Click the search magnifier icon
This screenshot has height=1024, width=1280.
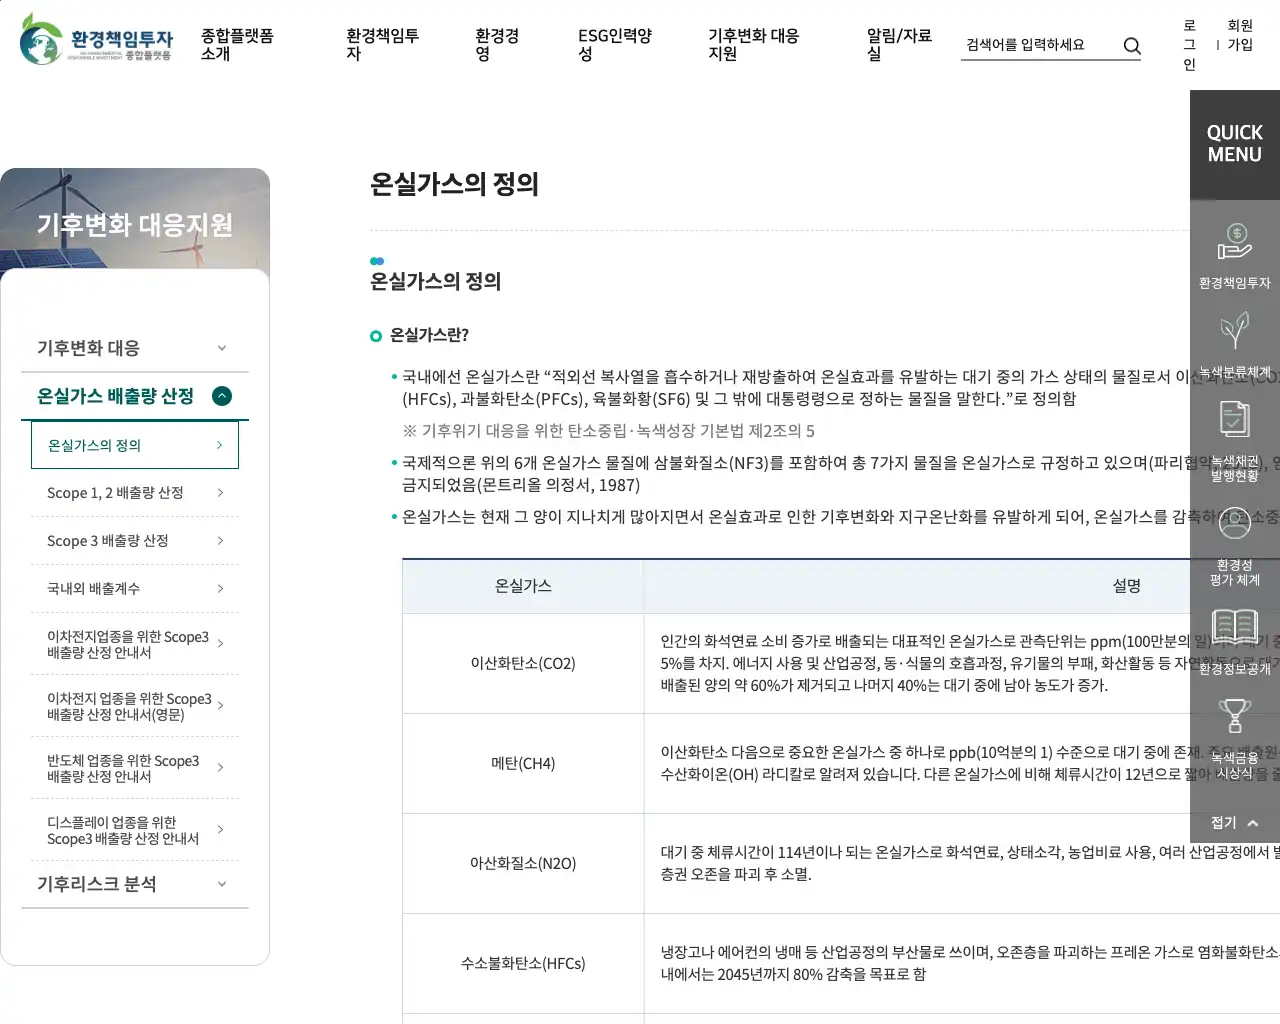tap(1131, 46)
